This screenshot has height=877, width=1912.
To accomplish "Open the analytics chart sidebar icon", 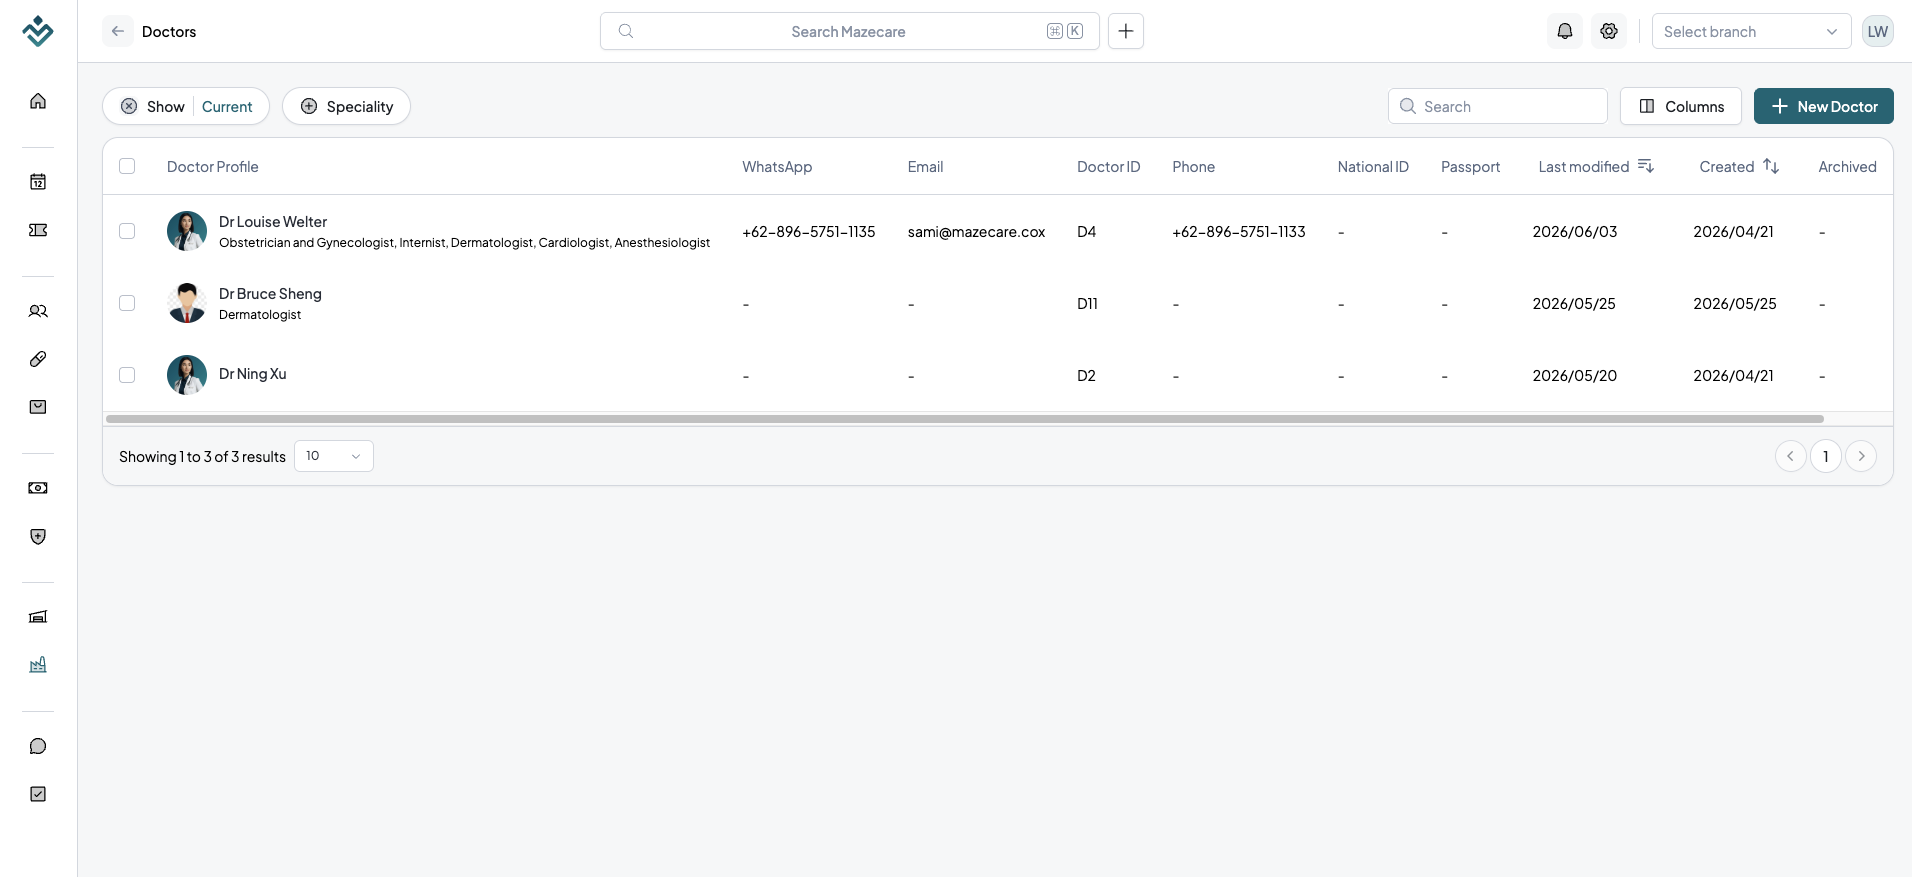I will pos(38,665).
